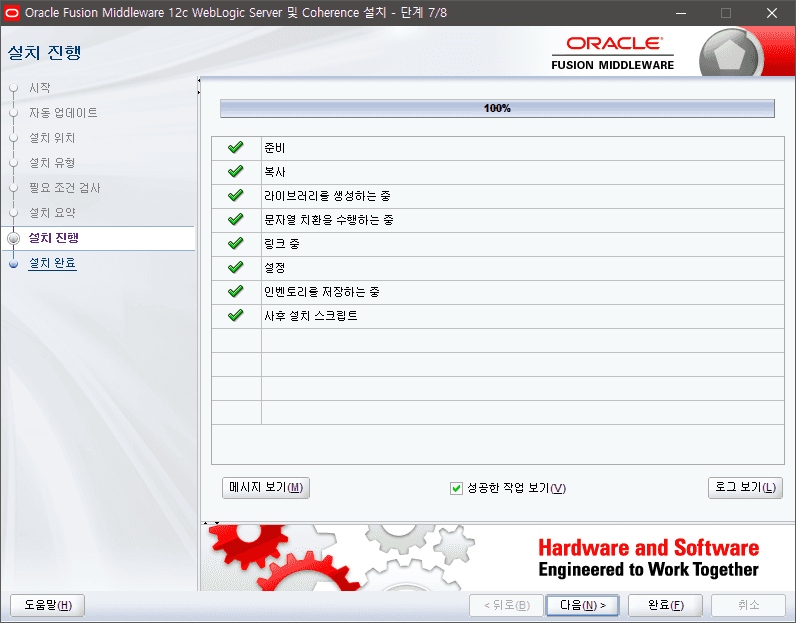This screenshot has width=796, height=623.
Task: Click the Oracle Fusion Middleware logo
Action: point(613,53)
